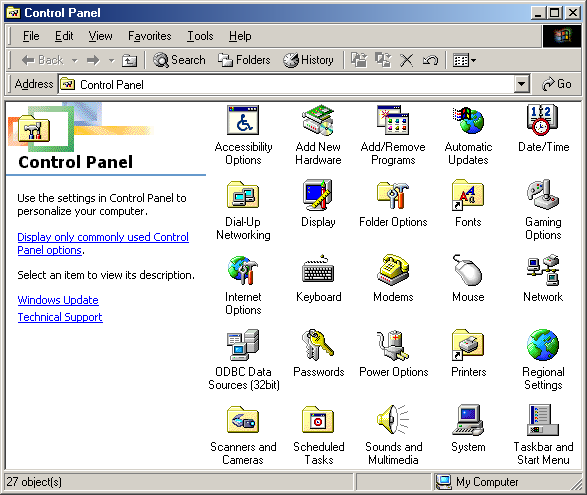Click the Move To toolbar icon
The height and width of the screenshot is (495, 587).
click(359, 60)
